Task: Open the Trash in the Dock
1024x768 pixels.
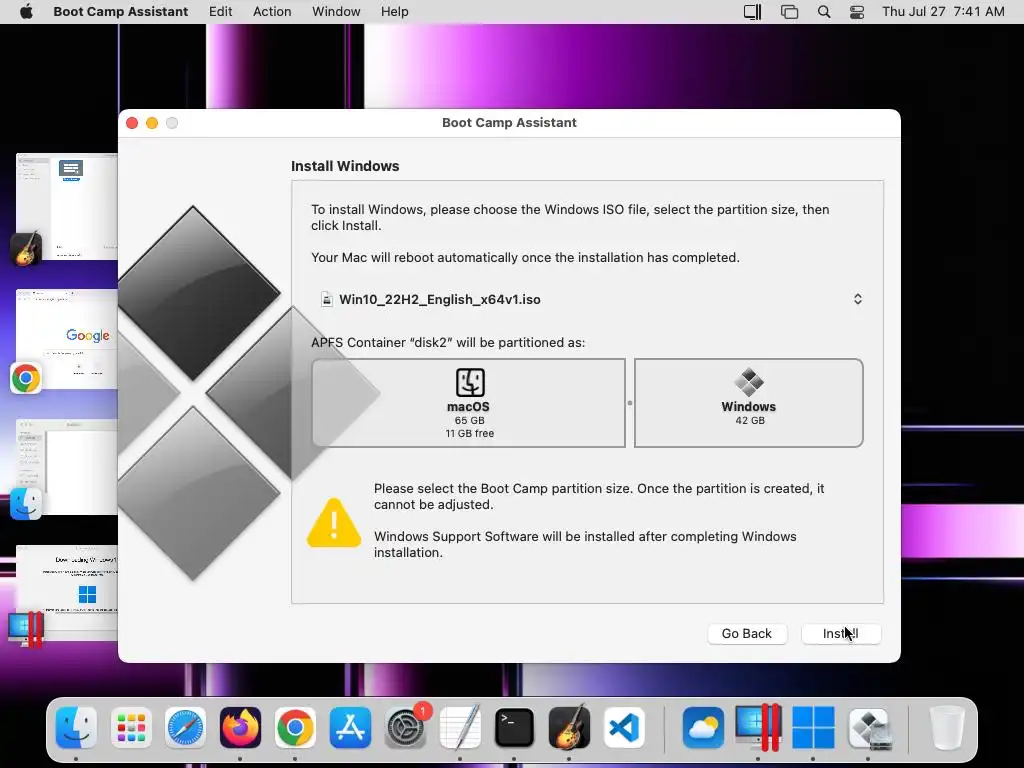Action: (x=946, y=727)
